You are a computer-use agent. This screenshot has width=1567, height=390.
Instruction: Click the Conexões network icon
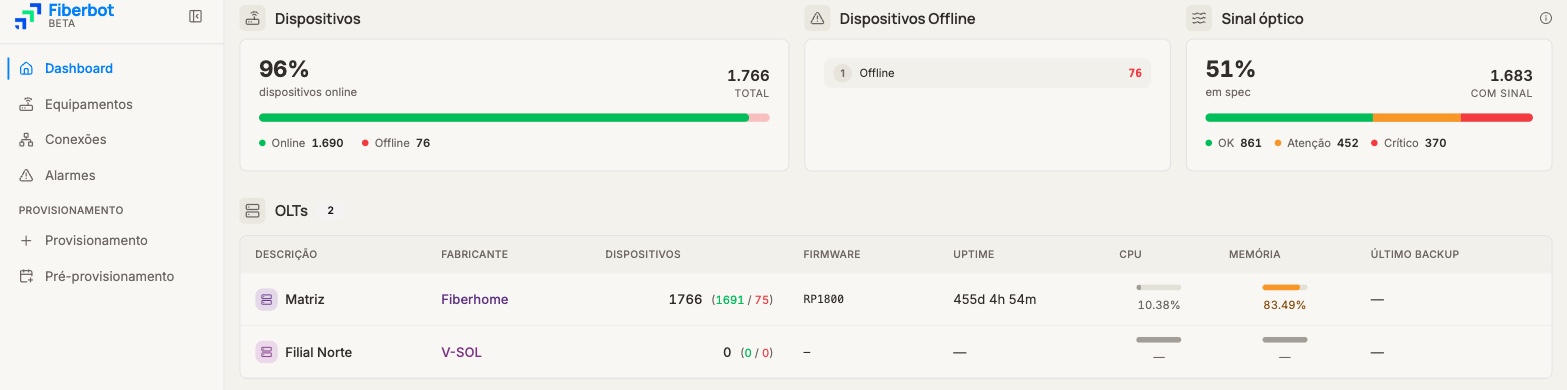[26, 140]
